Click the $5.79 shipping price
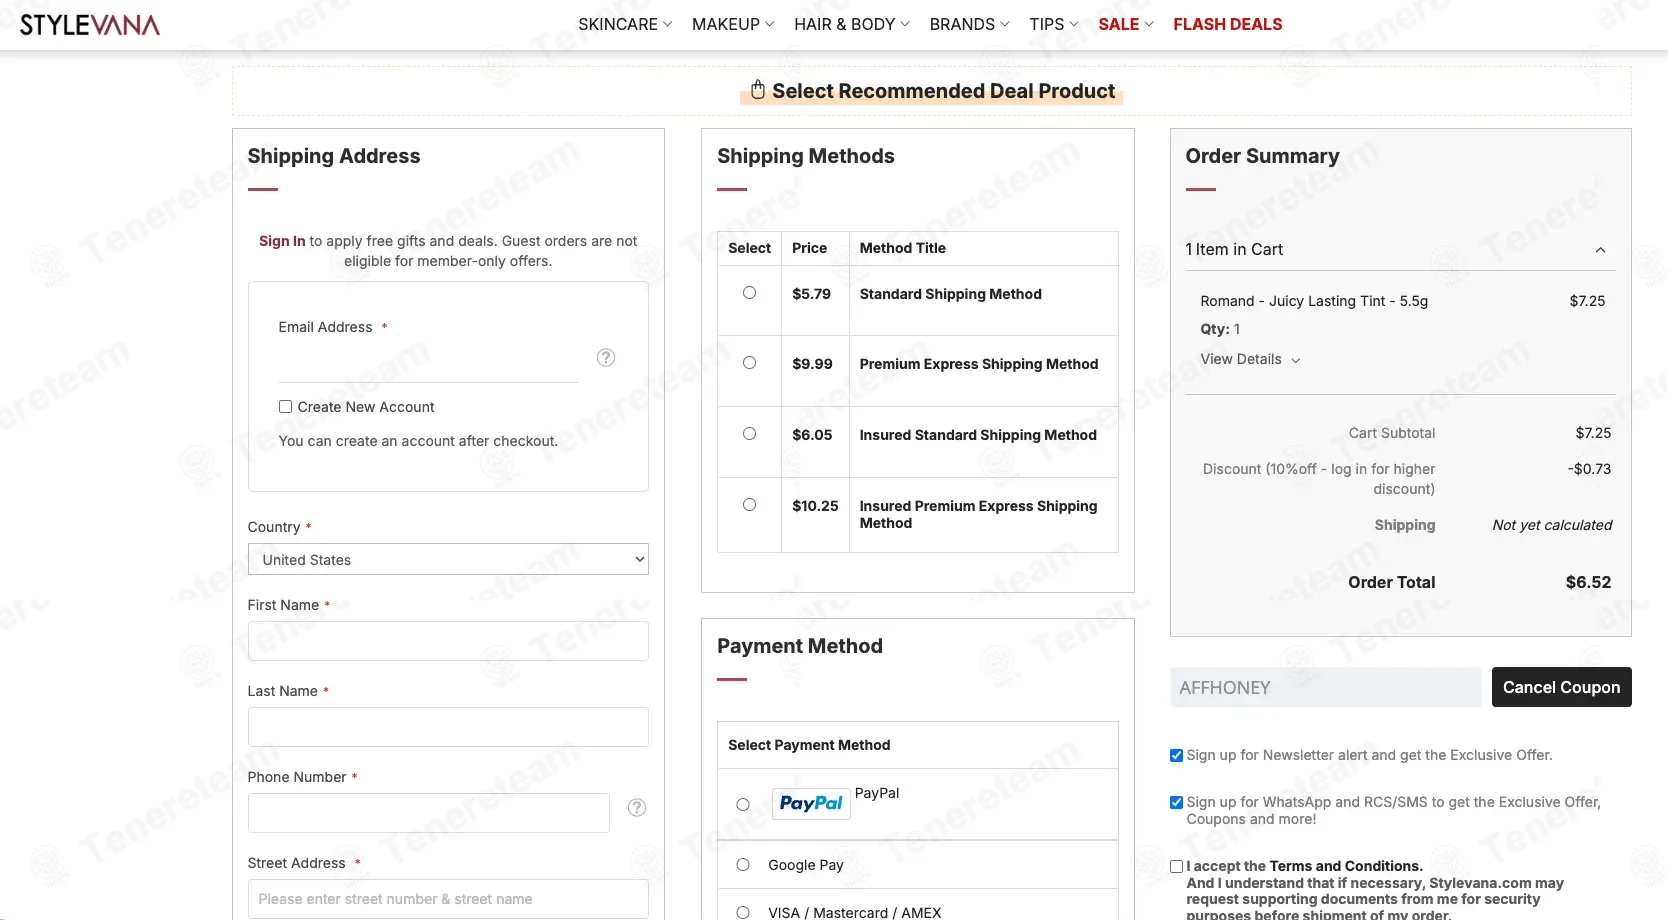This screenshot has height=920, width=1668. click(811, 294)
